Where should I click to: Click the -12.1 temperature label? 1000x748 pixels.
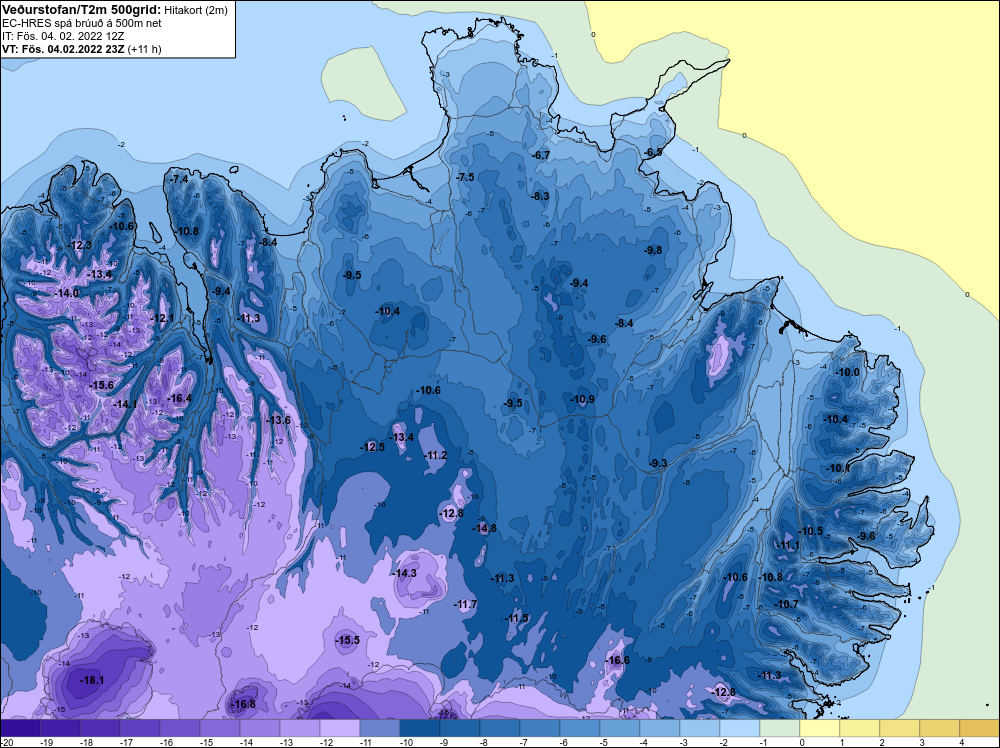[163, 318]
